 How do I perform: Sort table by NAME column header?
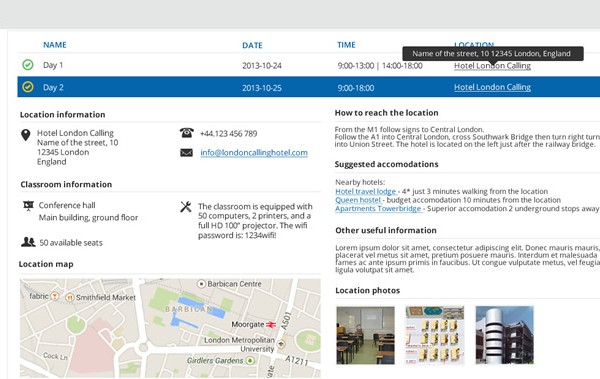click(55, 45)
